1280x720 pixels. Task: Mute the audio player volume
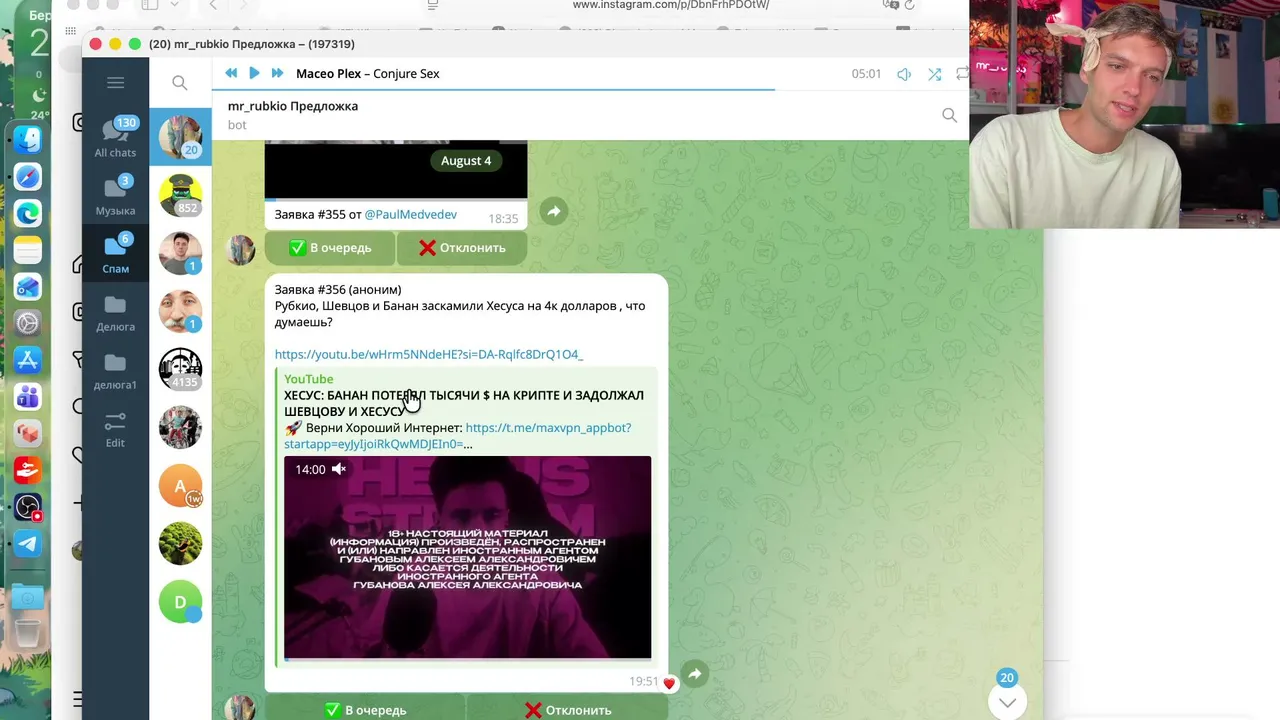[x=904, y=74]
